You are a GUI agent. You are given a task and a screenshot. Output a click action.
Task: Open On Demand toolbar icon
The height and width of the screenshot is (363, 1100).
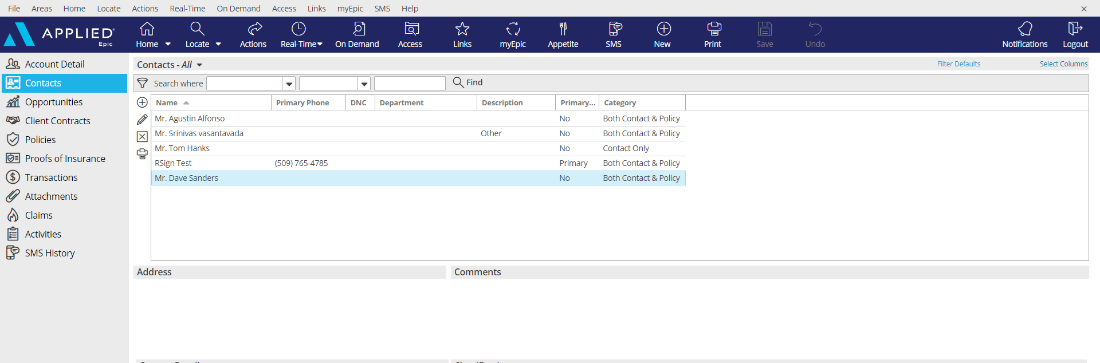[358, 29]
